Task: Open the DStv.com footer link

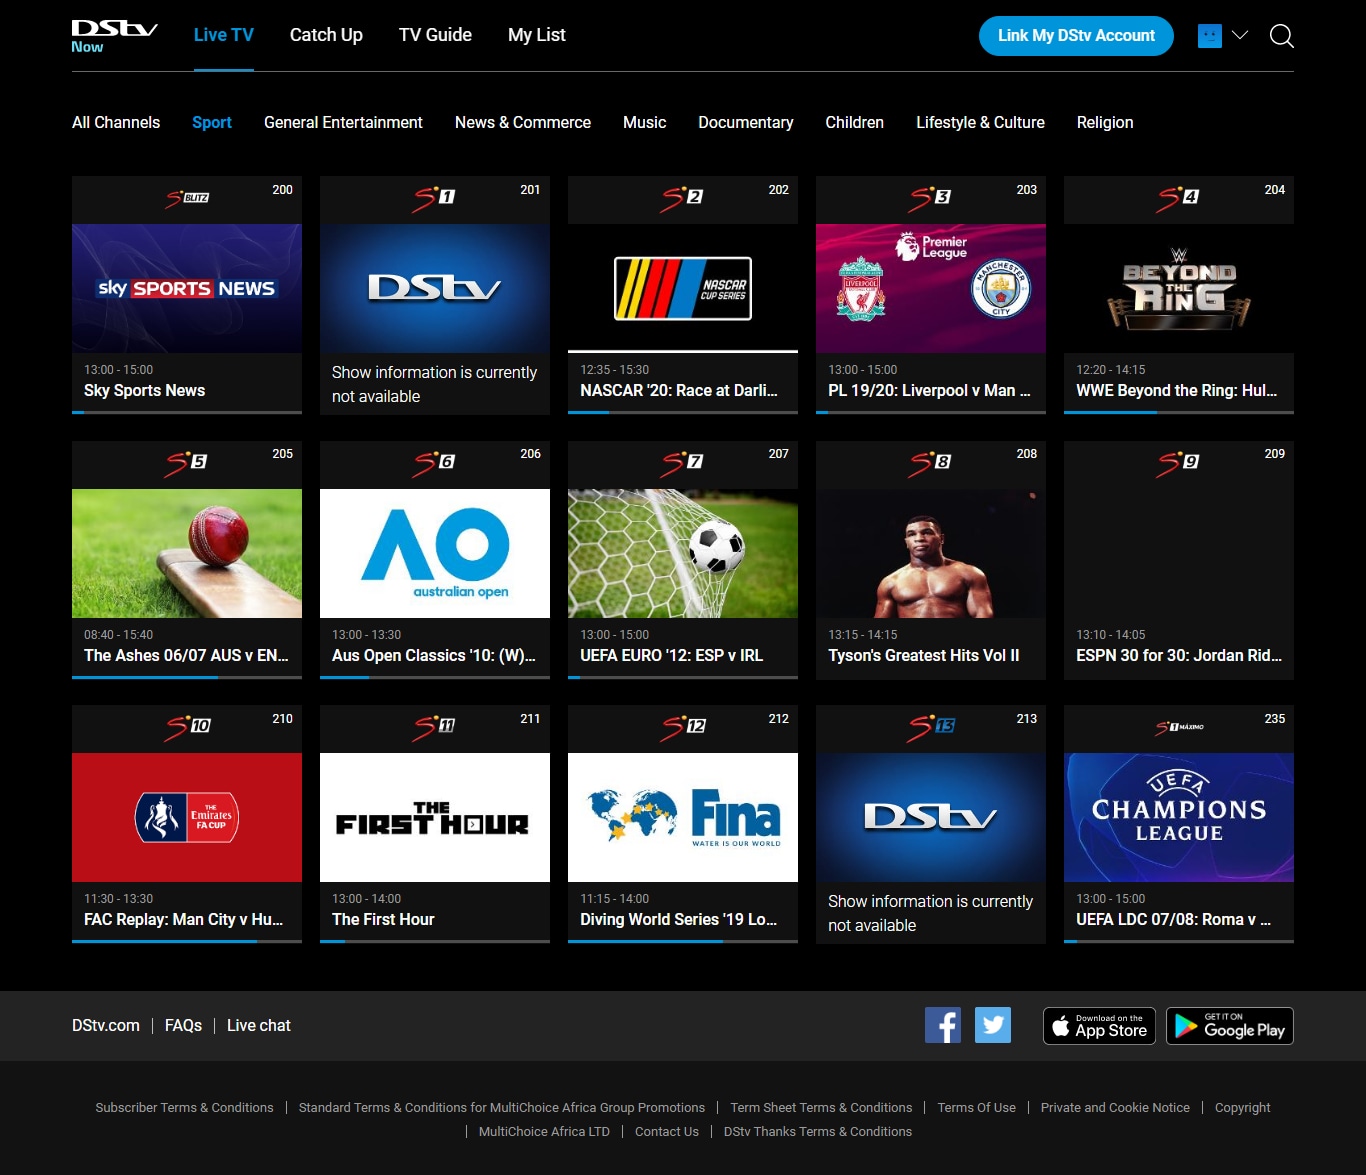Action: [106, 1025]
